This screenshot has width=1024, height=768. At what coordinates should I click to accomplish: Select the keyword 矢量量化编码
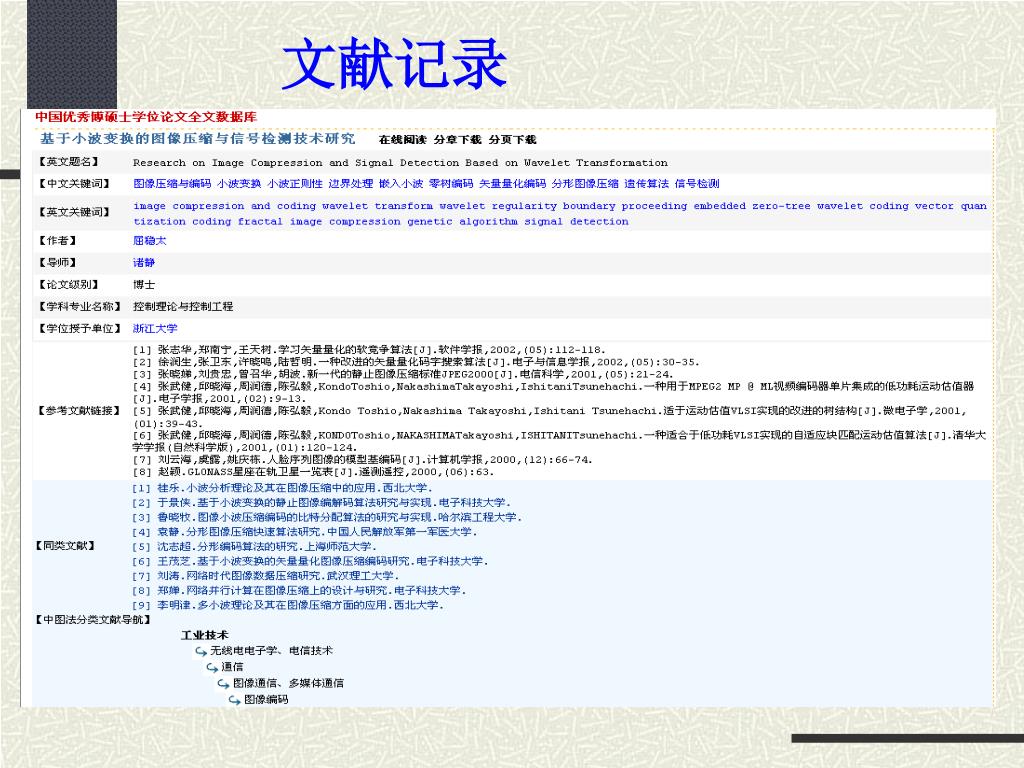coord(513,184)
